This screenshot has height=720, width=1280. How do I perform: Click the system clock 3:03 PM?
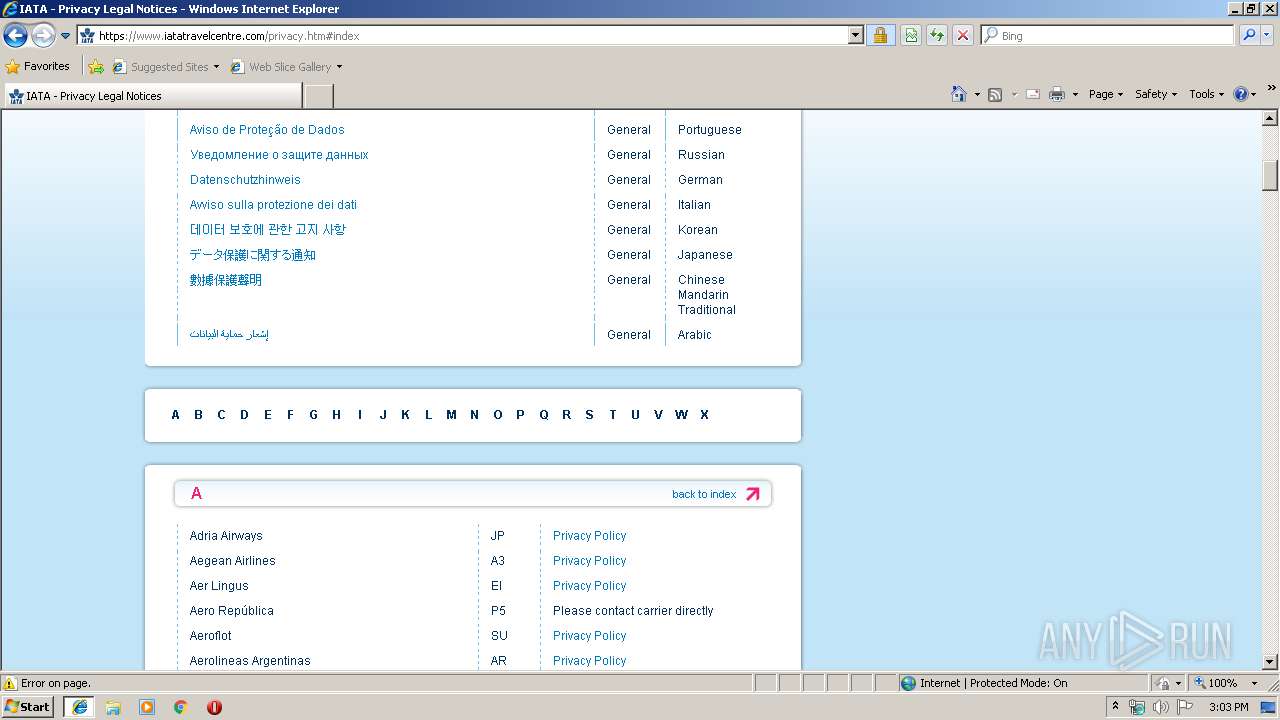[x=1229, y=707]
